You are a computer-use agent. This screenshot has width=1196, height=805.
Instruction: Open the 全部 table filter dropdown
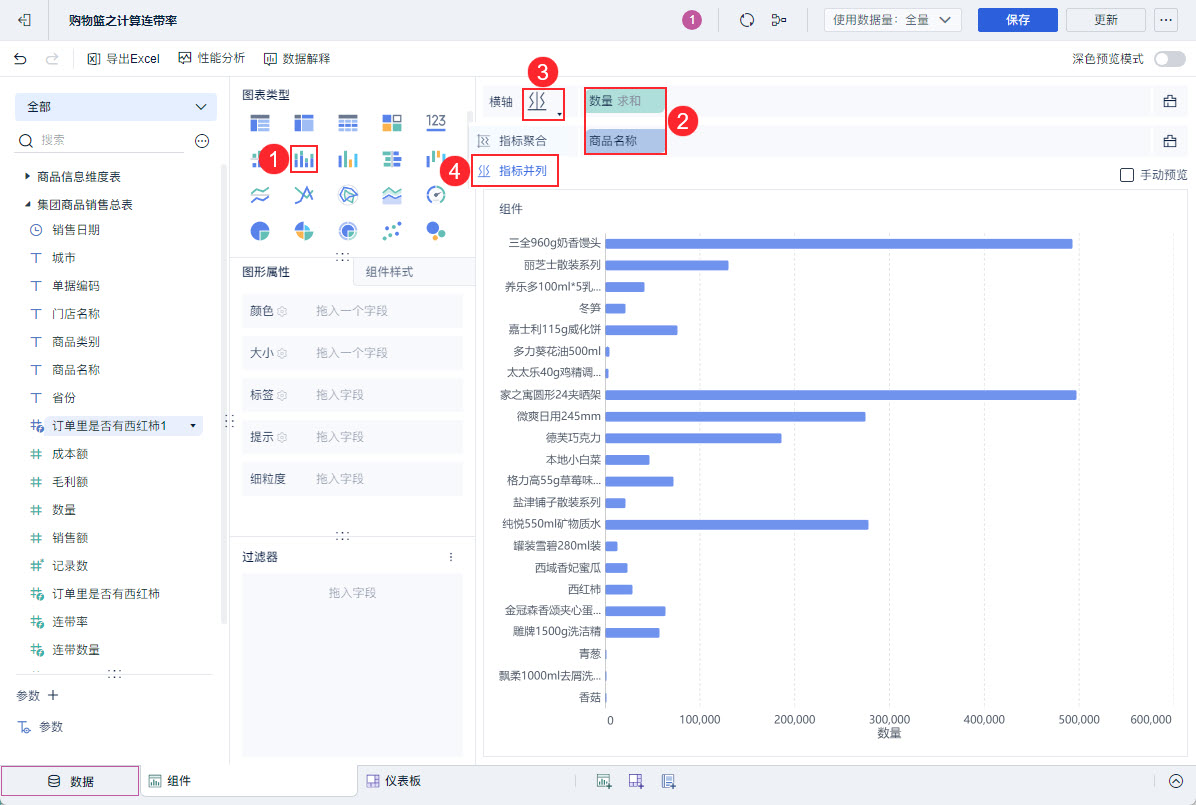tap(116, 107)
